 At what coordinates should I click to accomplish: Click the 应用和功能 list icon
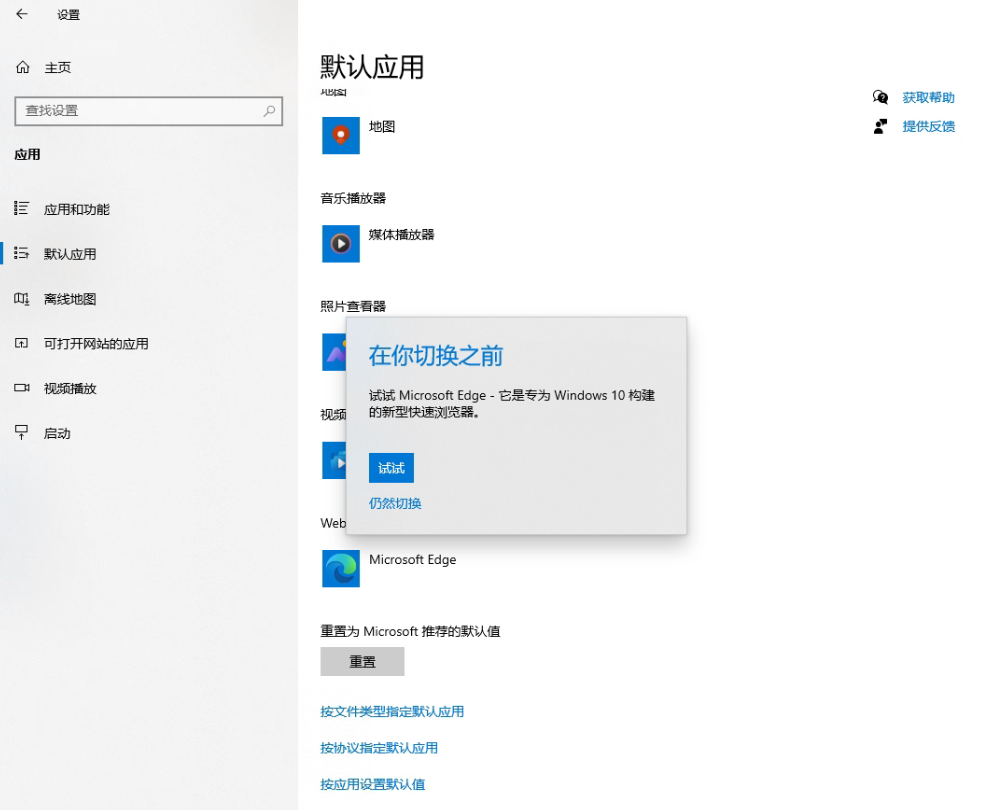(x=21, y=209)
